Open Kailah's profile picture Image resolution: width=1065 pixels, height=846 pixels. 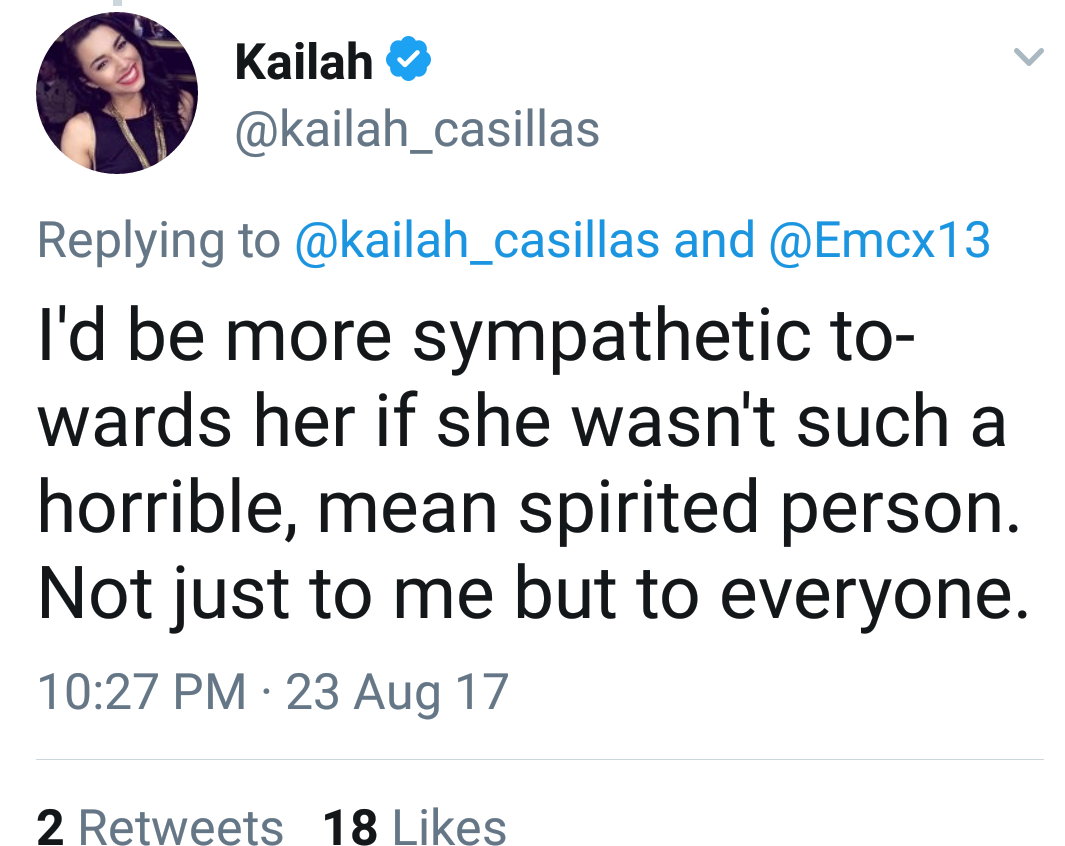(x=117, y=93)
